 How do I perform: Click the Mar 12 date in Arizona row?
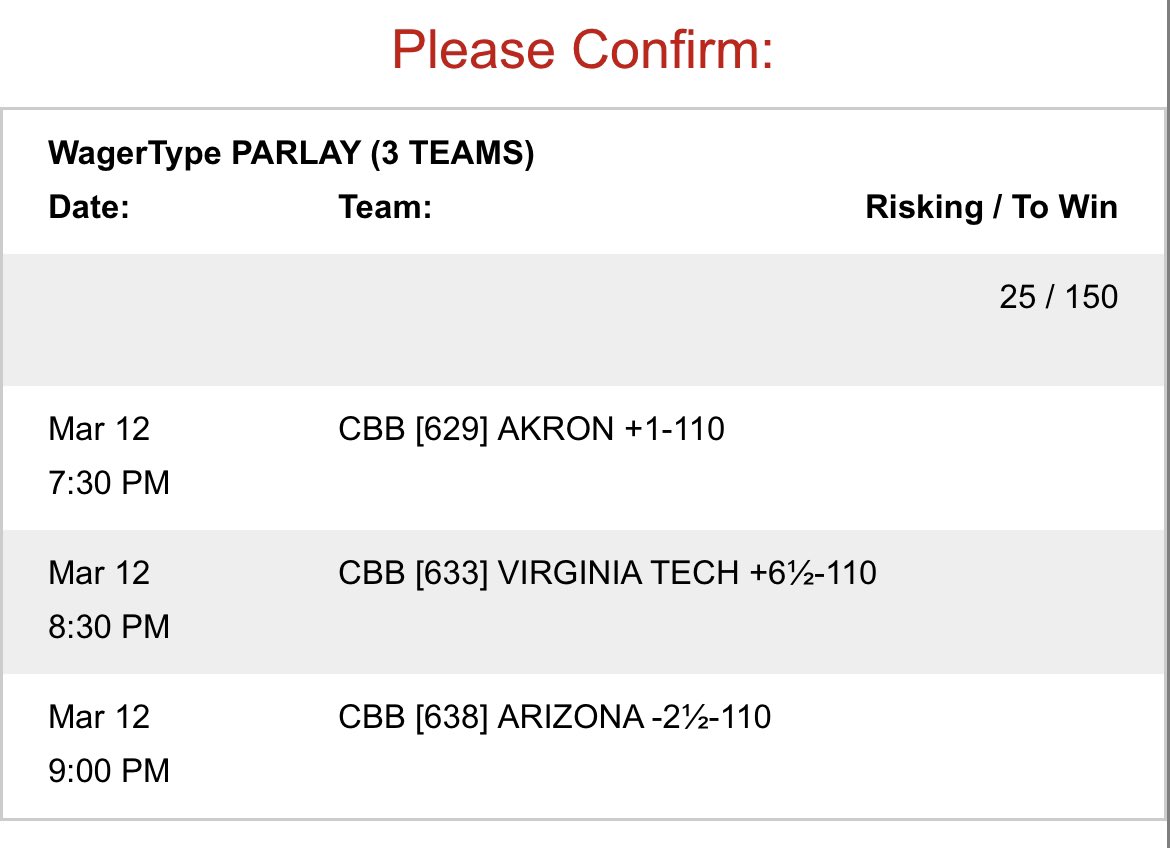pos(99,717)
